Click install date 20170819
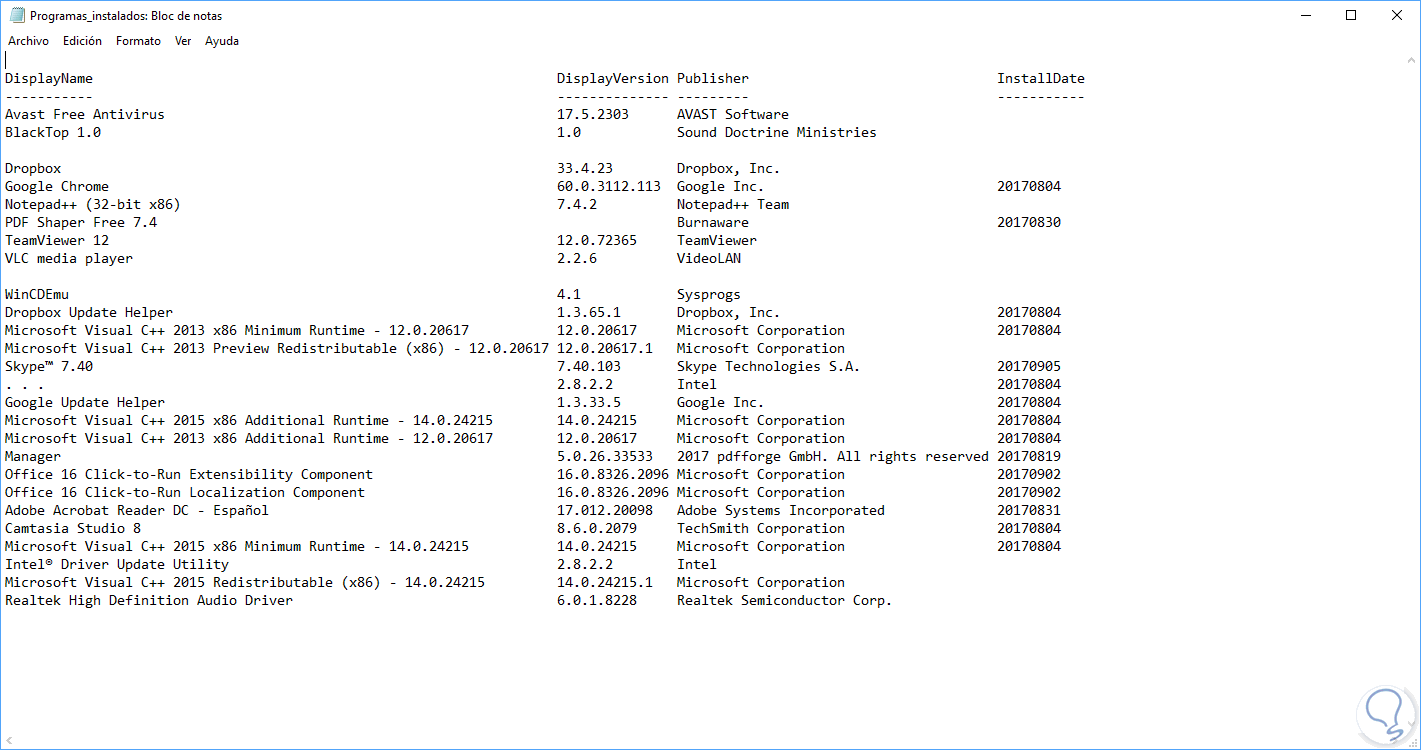The height and width of the screenshot is (750, 1421). pos(1029,456)
